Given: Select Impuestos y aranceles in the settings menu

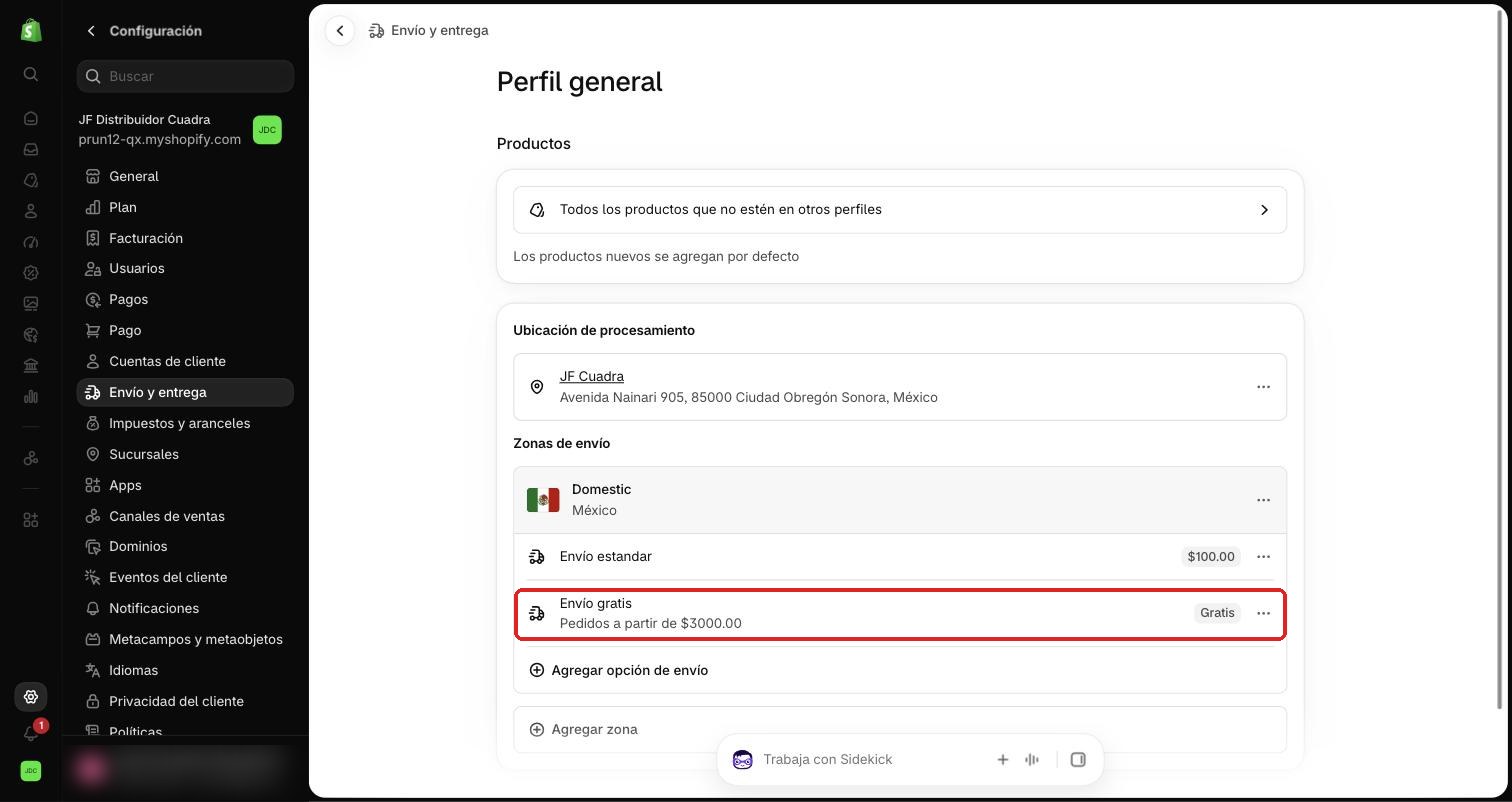Looking at the screenshot, I should point(185,424).
